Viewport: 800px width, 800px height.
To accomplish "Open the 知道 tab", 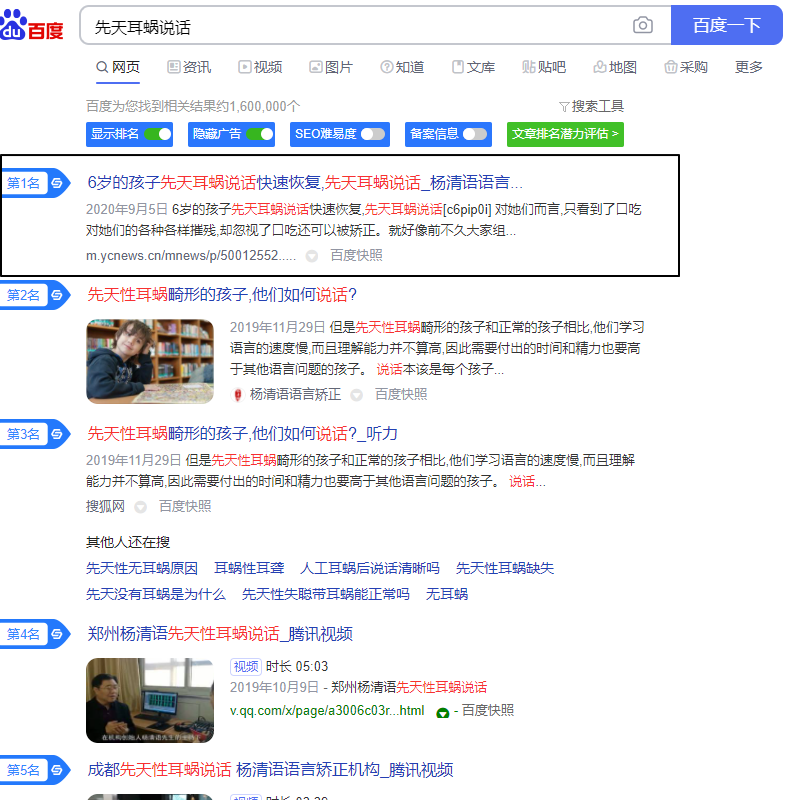I will pos(402,67).
